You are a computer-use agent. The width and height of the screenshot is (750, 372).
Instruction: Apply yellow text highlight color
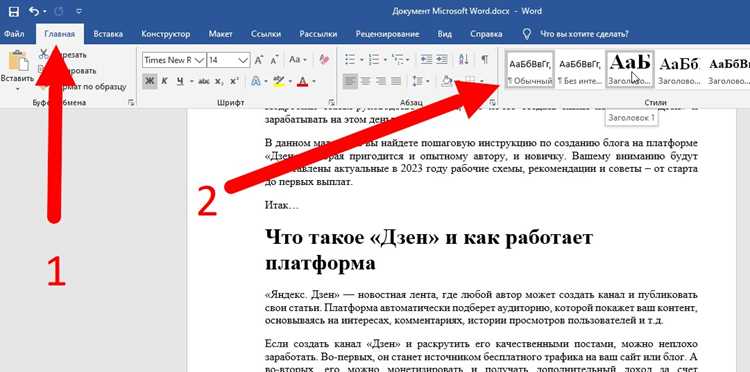(278, 81)
